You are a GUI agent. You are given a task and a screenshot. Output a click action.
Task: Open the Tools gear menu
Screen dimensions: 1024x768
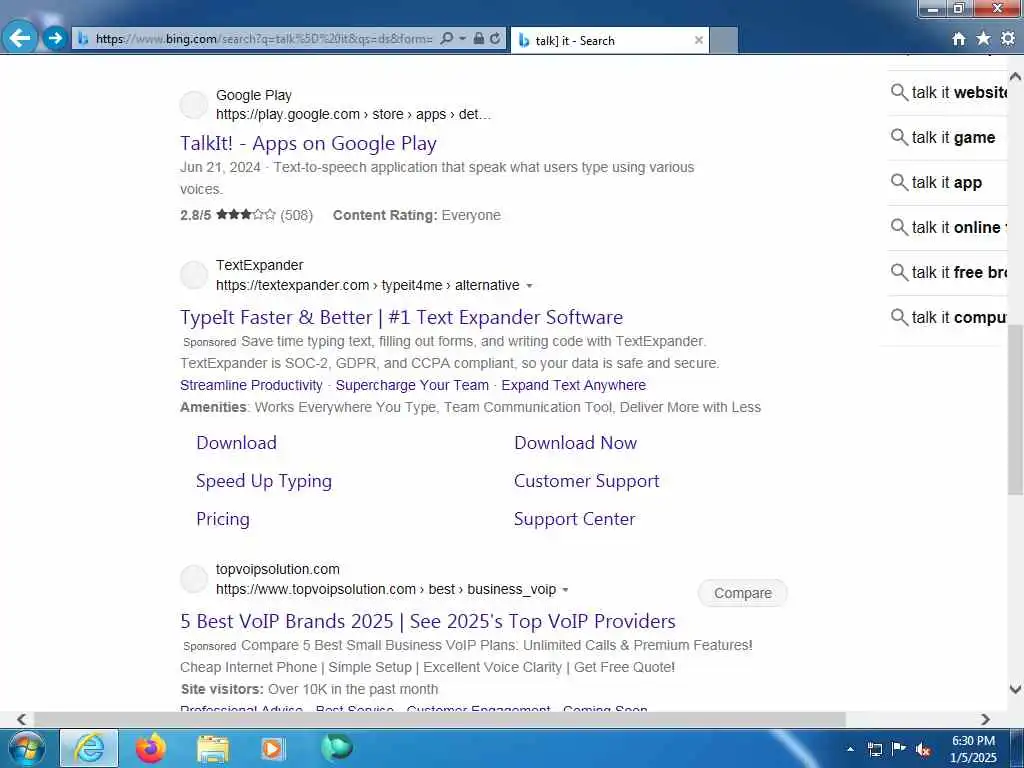1008,39
